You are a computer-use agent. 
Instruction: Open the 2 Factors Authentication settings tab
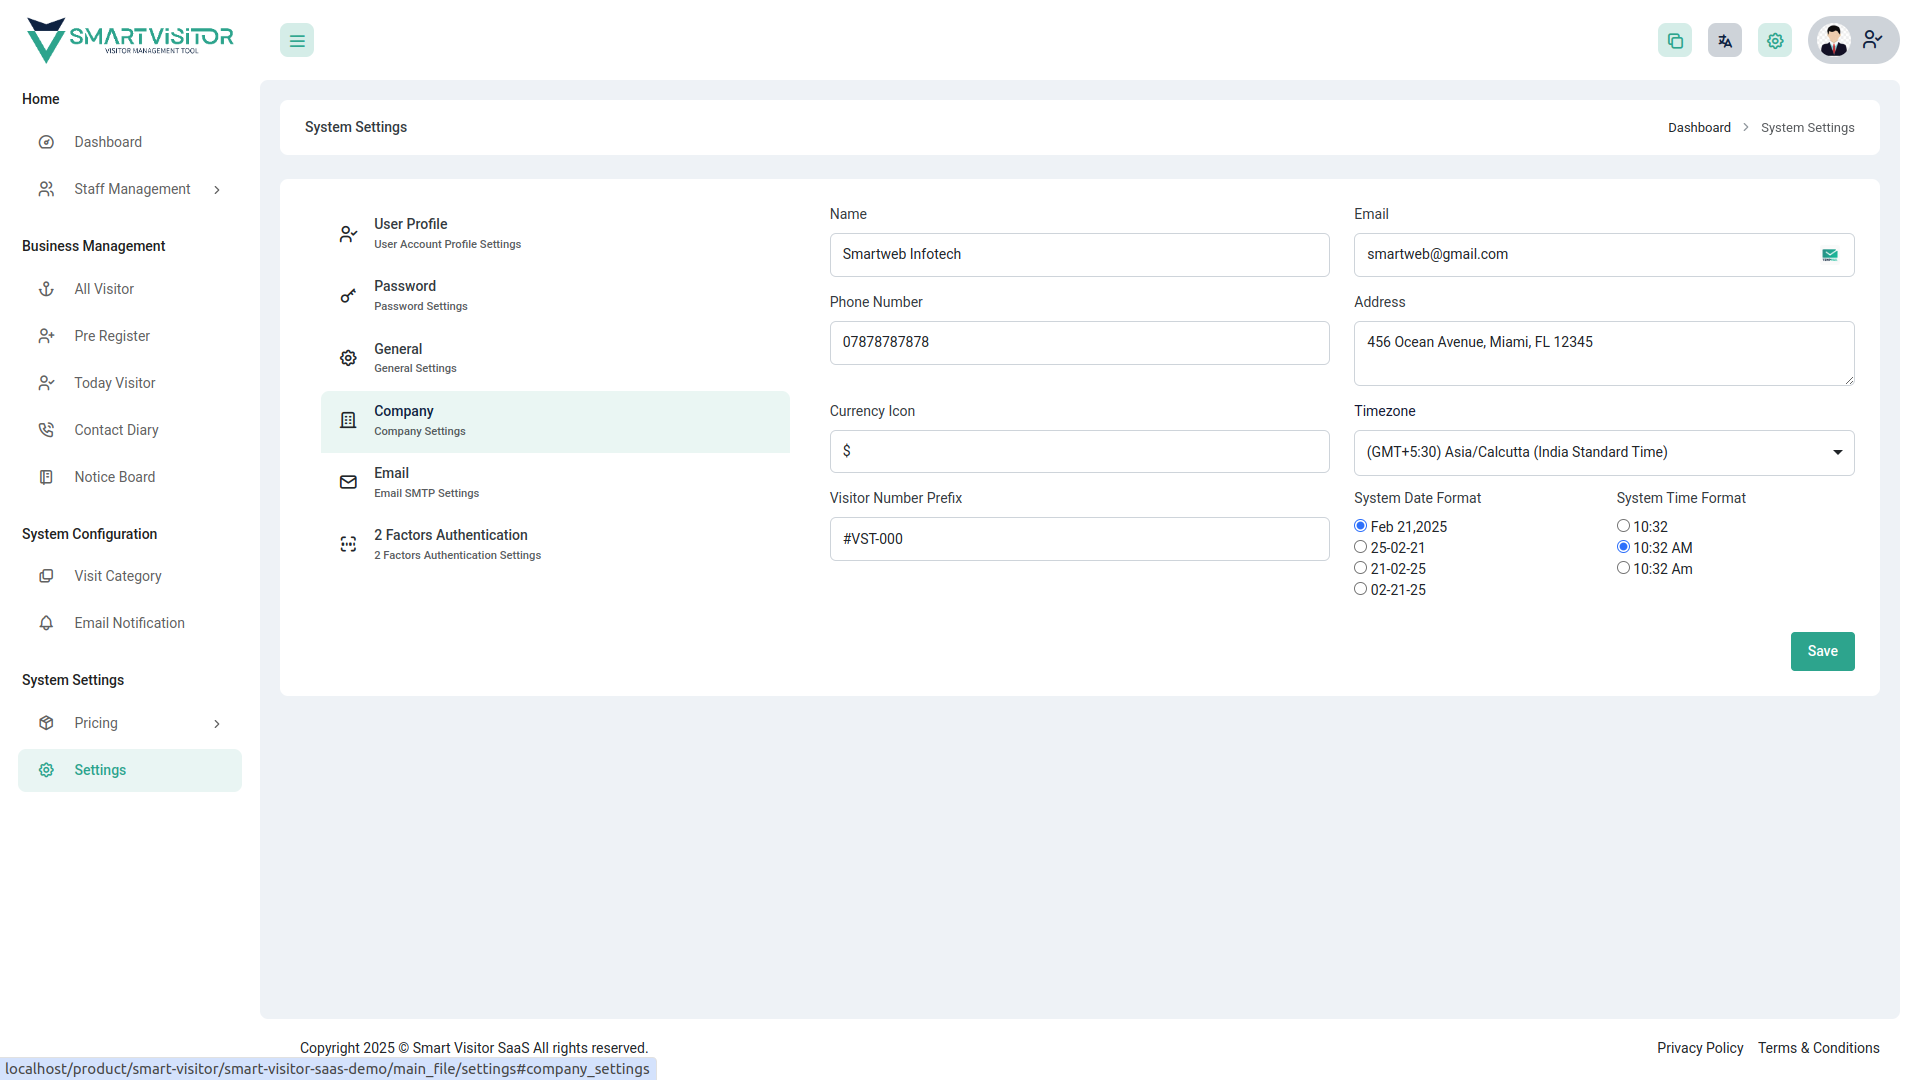click(451, 543)
